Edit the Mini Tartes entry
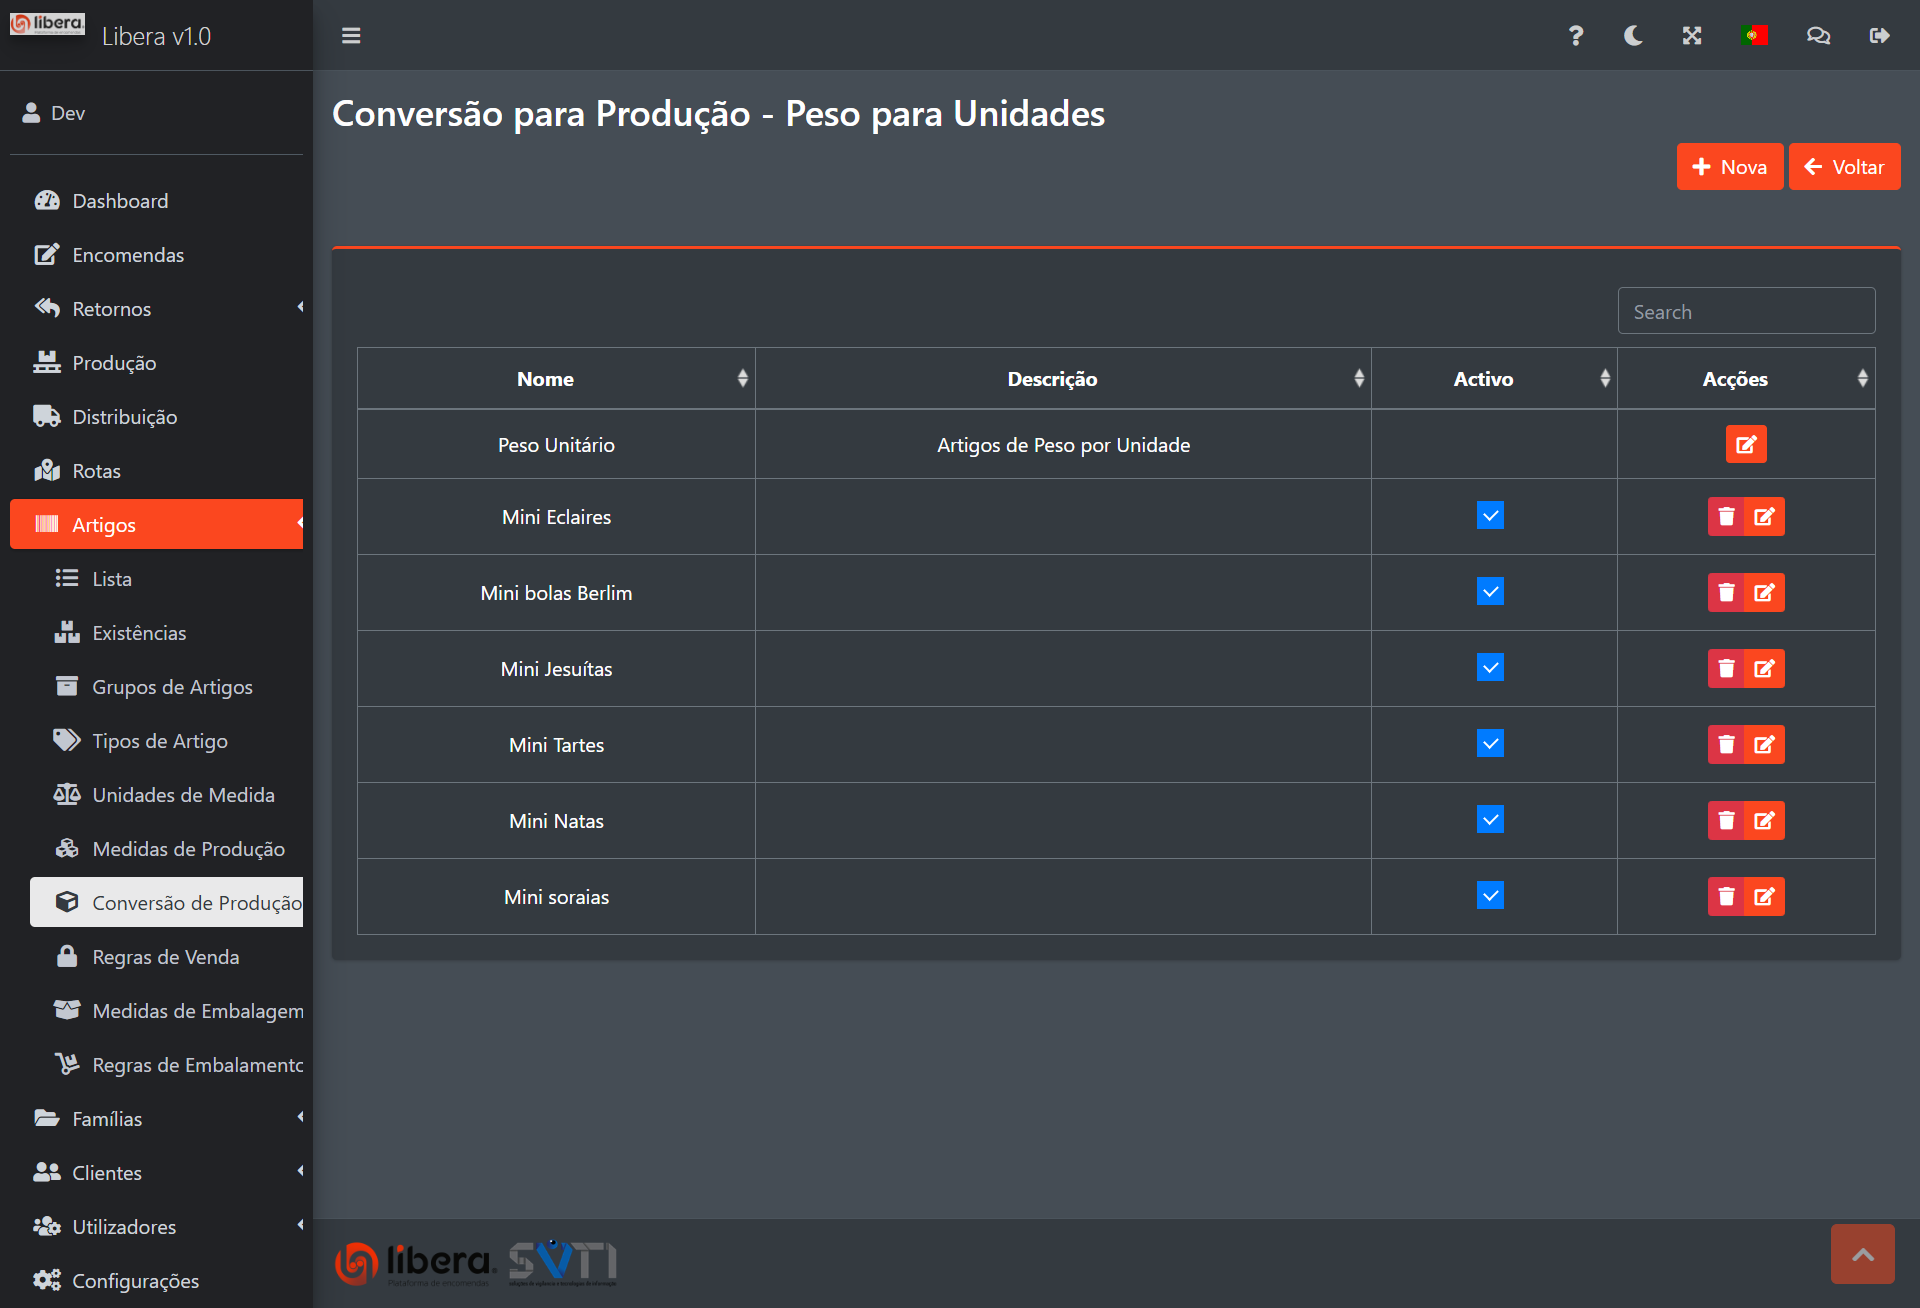This screenshot has width=1920, height=1308. coord(1765,745)
